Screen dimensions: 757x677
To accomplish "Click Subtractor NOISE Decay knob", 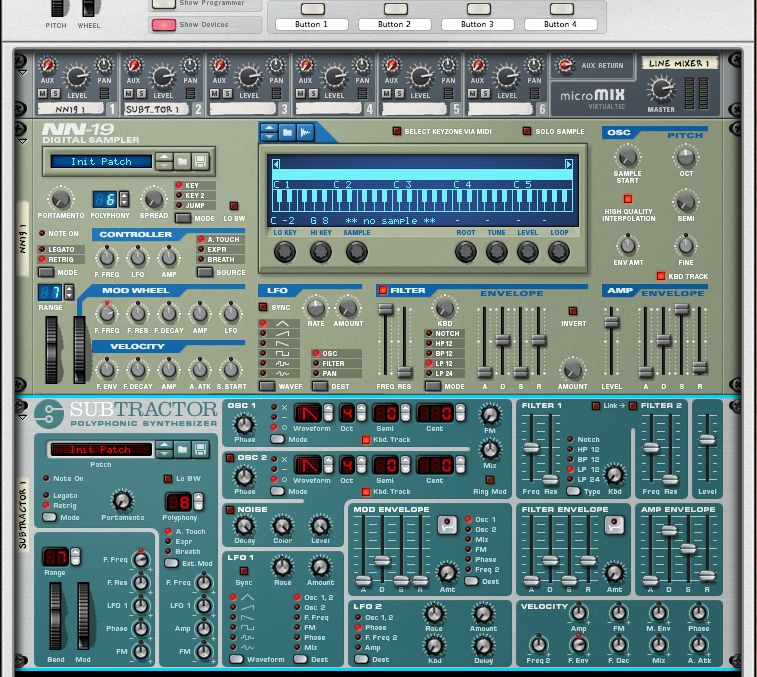I will [244, 525].
